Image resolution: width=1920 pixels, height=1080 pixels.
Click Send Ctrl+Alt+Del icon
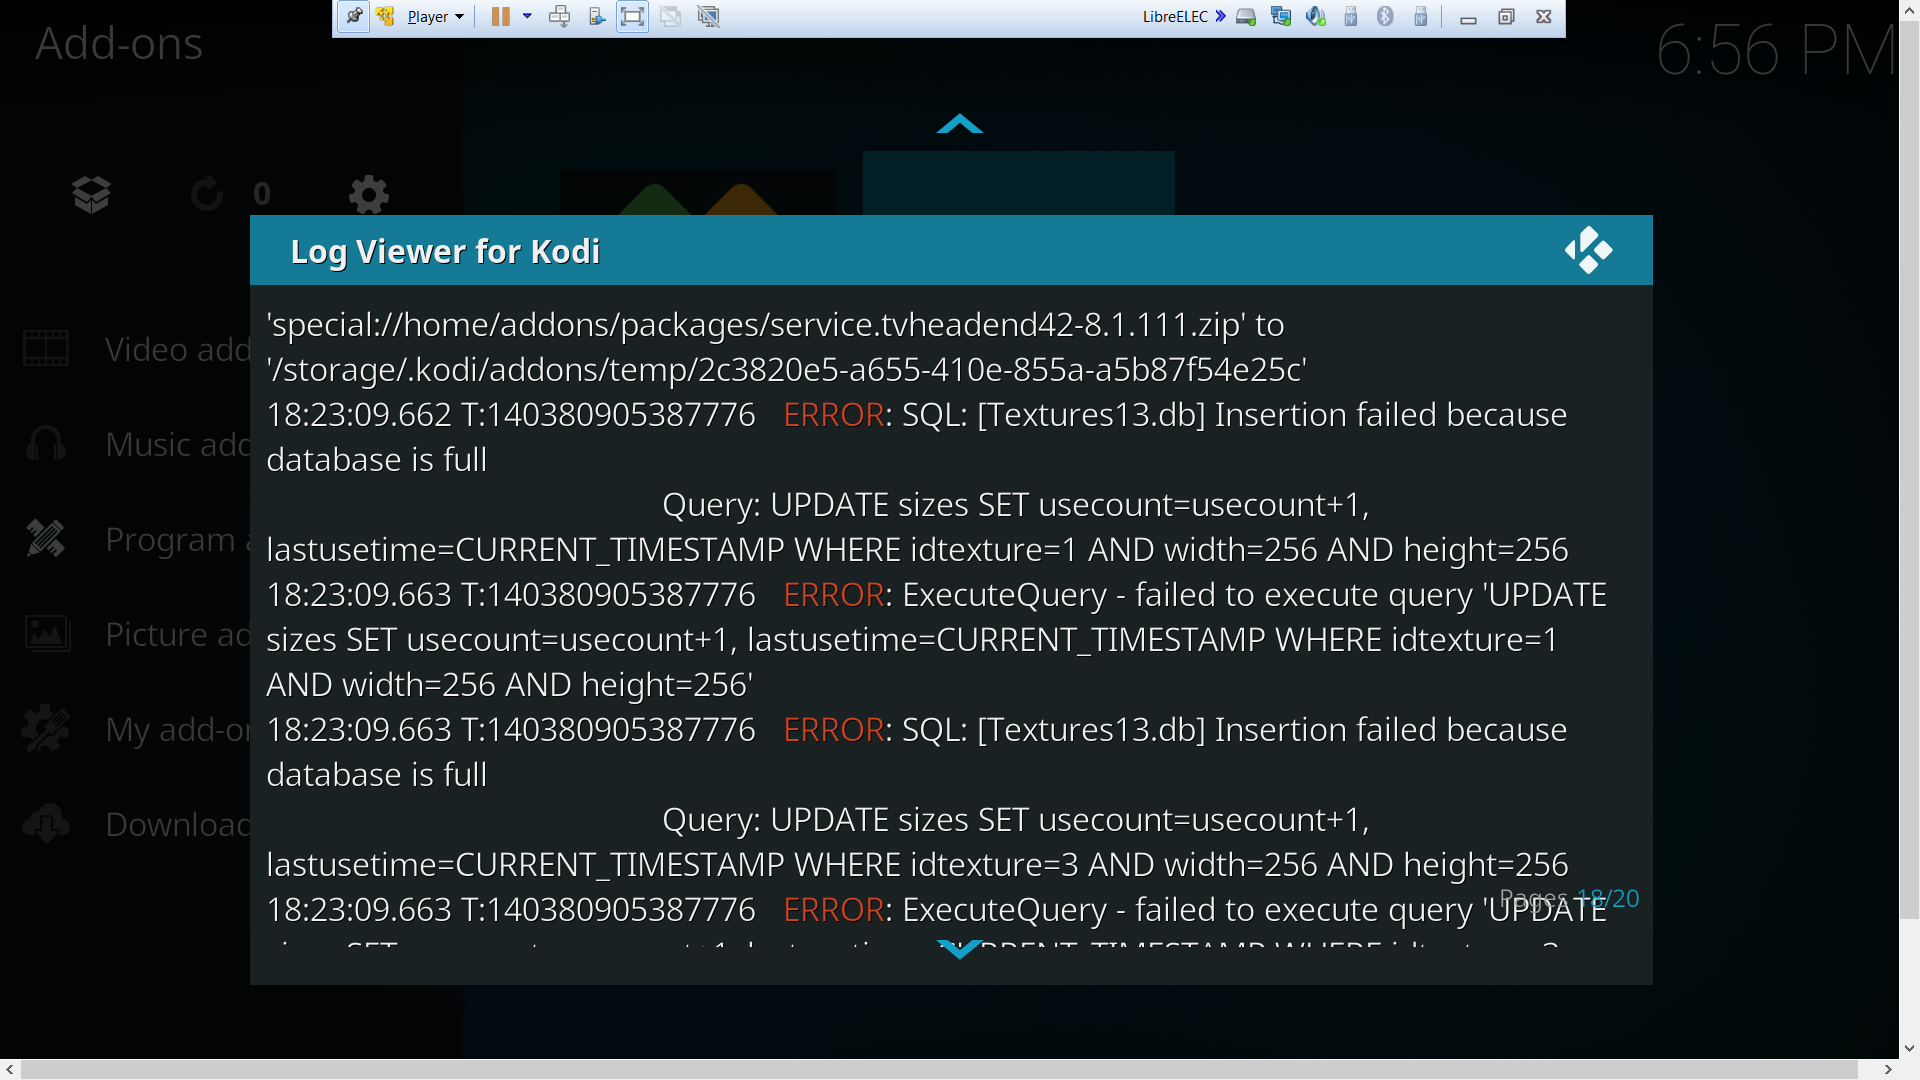pyautogui.click(x=559, y=16)
